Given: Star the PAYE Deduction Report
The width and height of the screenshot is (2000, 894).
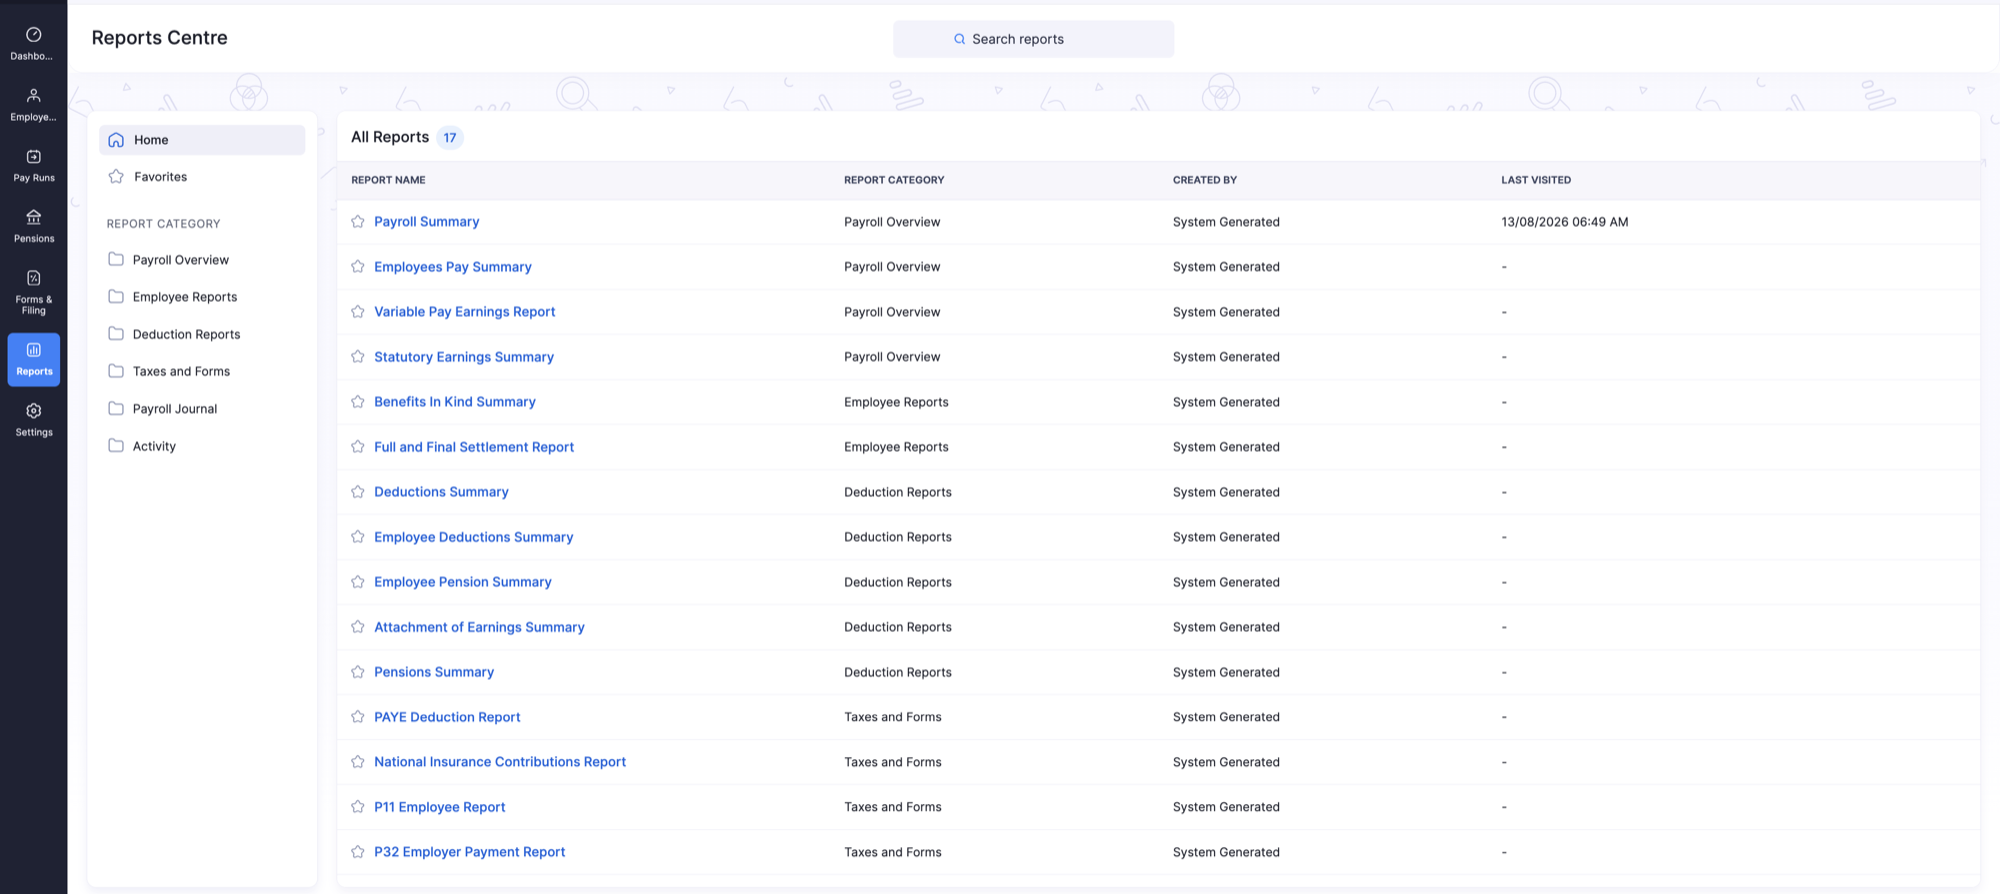Looking at the screenshot, I should click(358, 716).
